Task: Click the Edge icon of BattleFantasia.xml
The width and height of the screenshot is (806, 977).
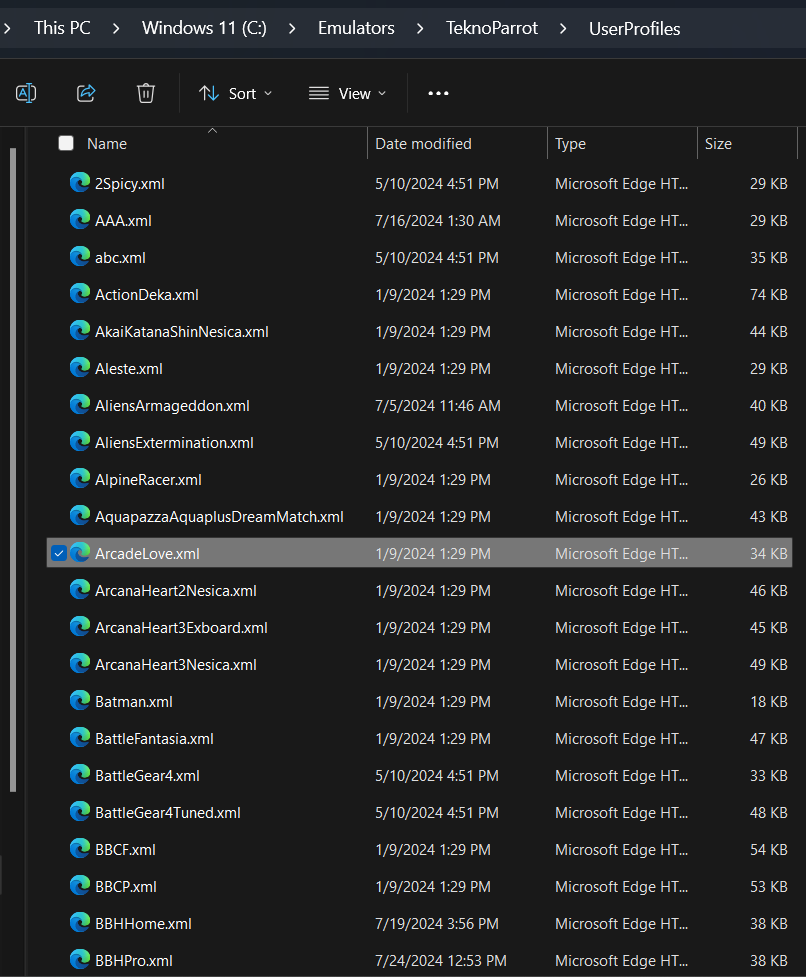Action: tap(80, 737)
